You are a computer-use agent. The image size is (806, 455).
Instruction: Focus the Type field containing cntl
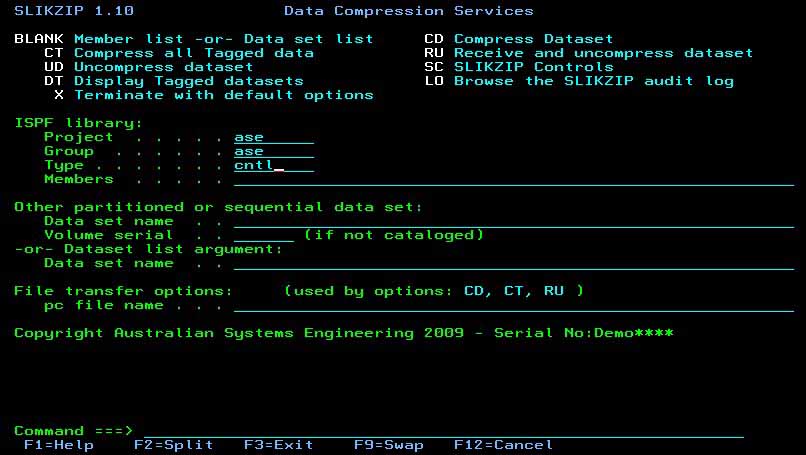pos(273,165)
